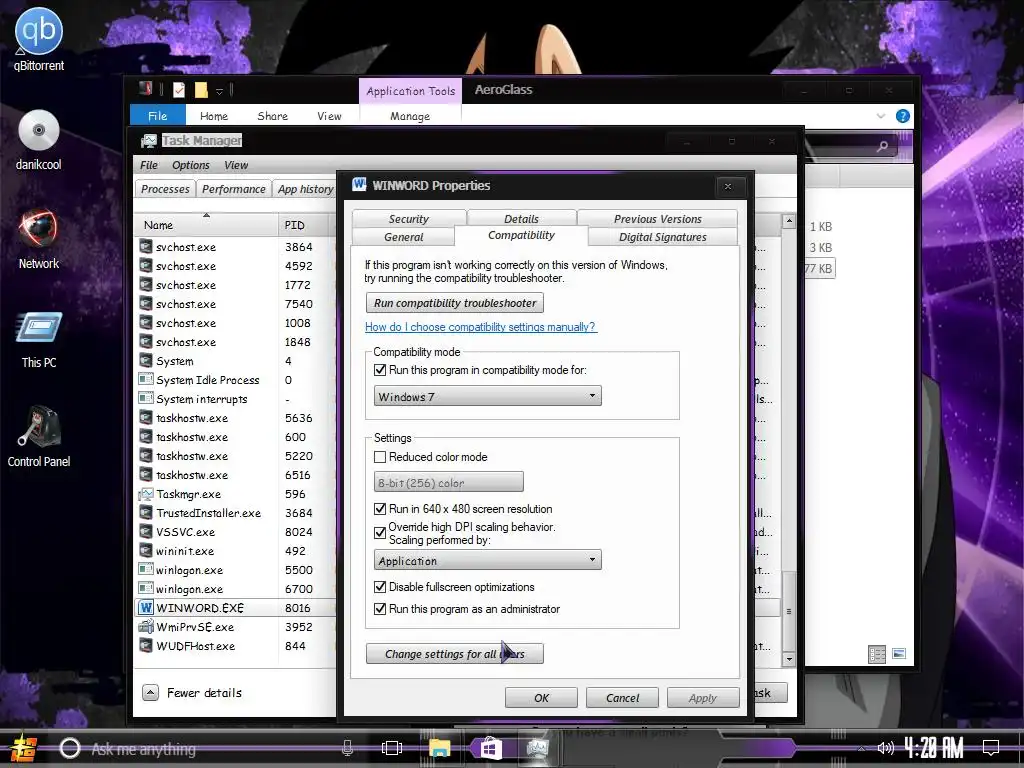
Task: Switch to App history tab
Action: click(x=305, y=189)
